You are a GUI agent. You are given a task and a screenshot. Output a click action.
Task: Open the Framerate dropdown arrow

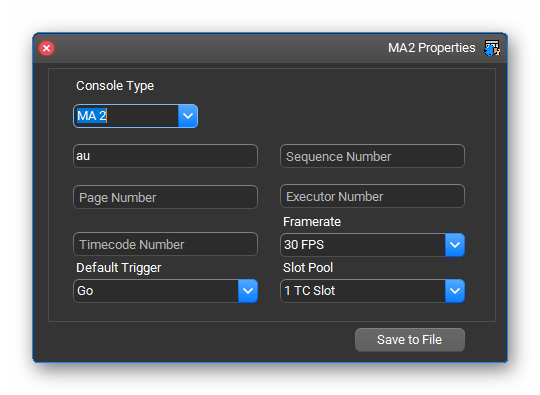(455, 245)
